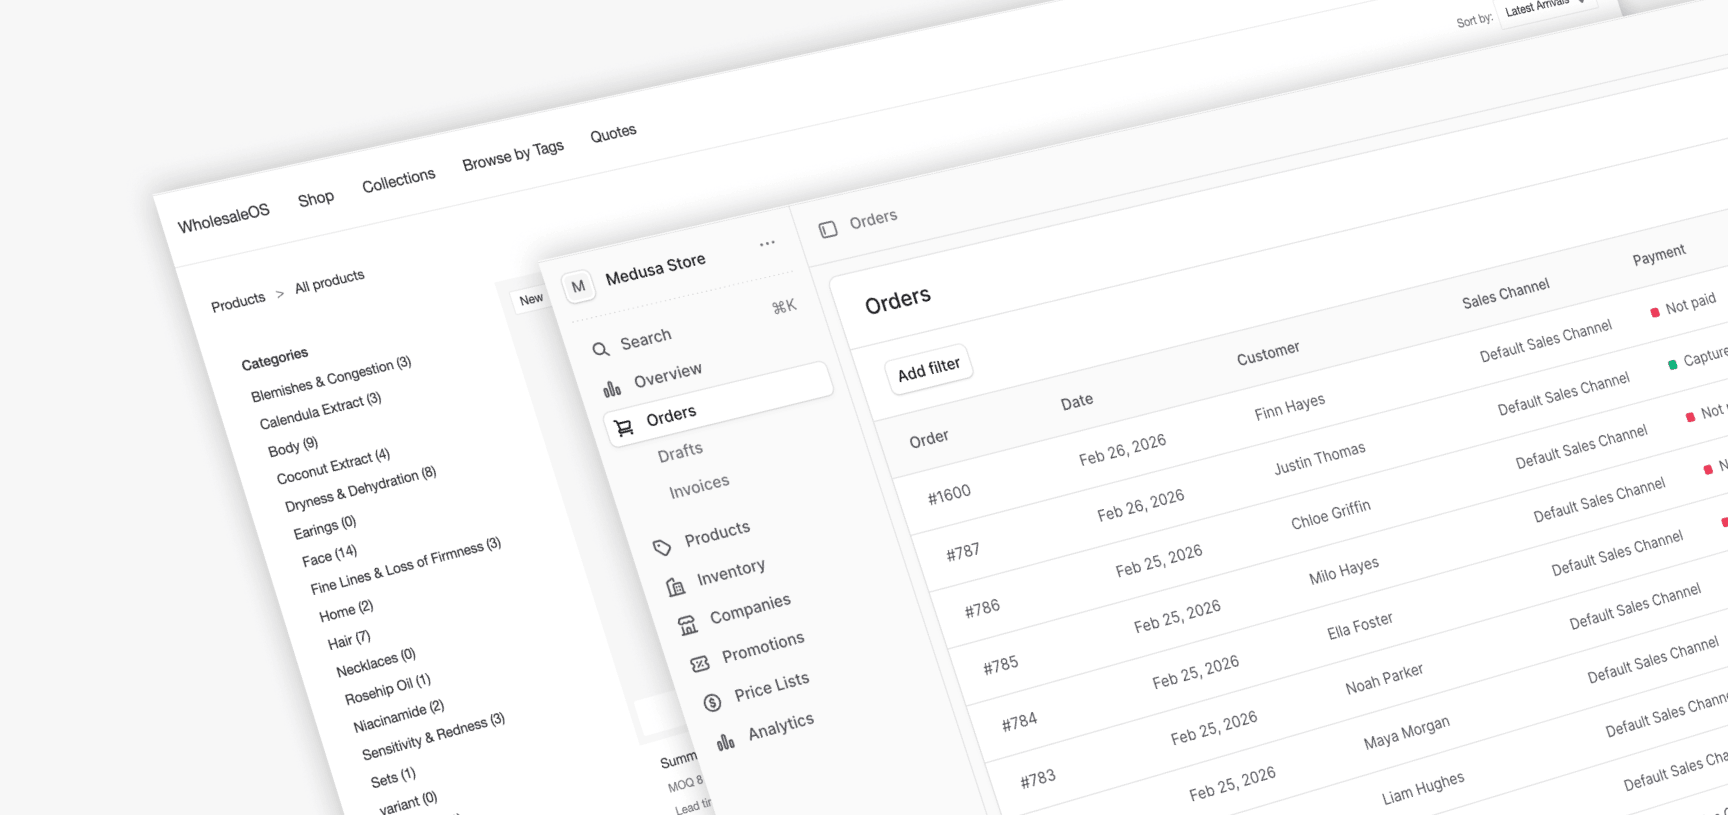The image size is (1728, 815).
Task: Click customer Chloe Griffin
Action: (1330, 514)
